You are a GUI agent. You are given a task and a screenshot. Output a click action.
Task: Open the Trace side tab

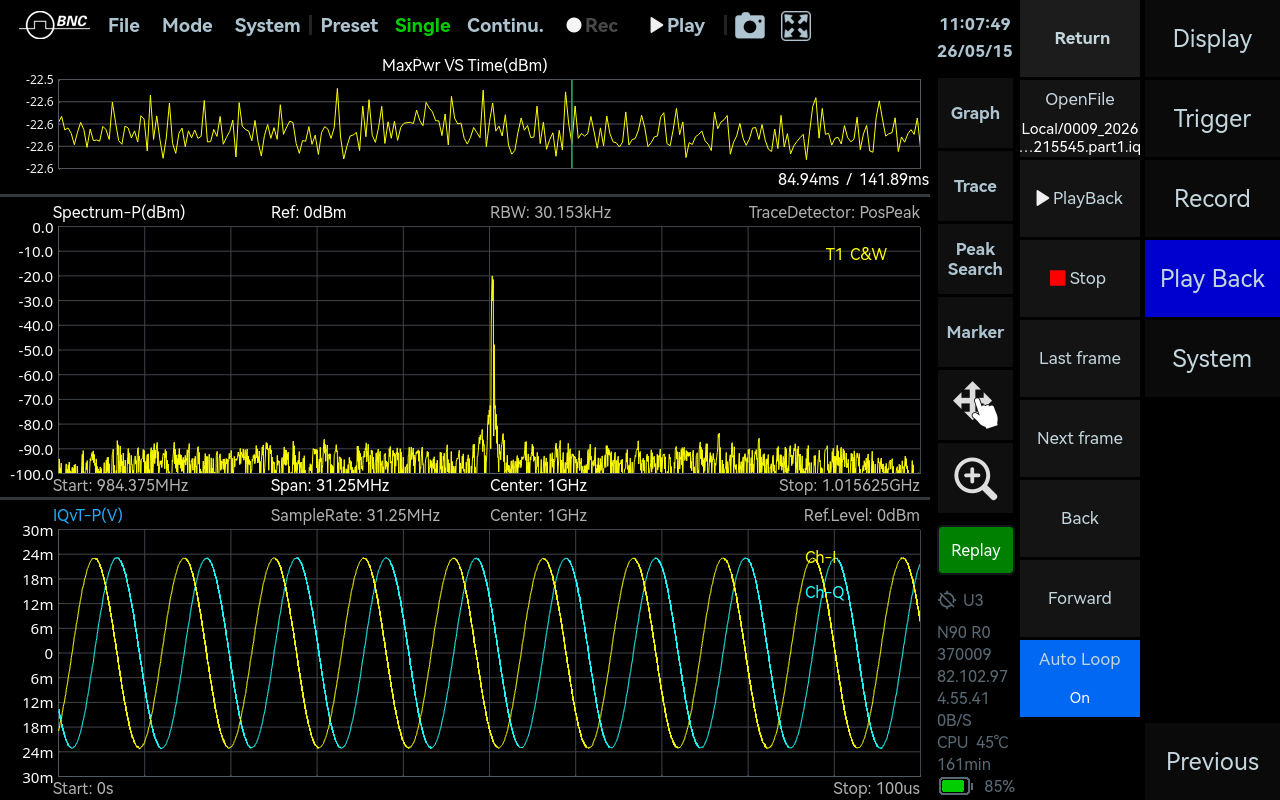[x=975, y=186]
